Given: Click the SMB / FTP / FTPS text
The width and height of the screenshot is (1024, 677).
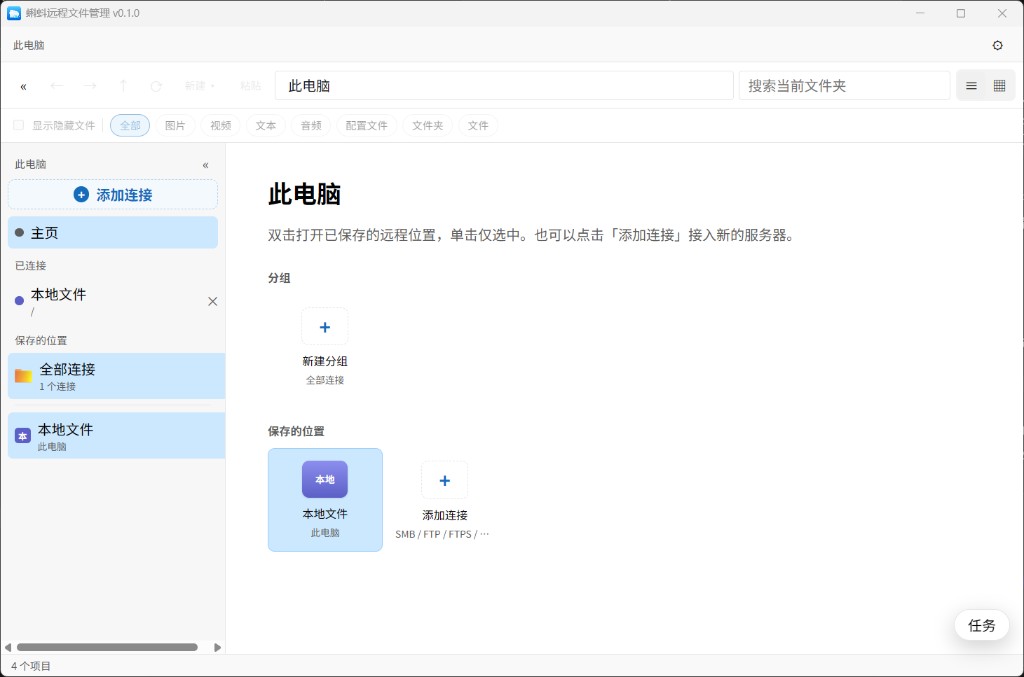Looking at the screenshot, I should [442, 534].
